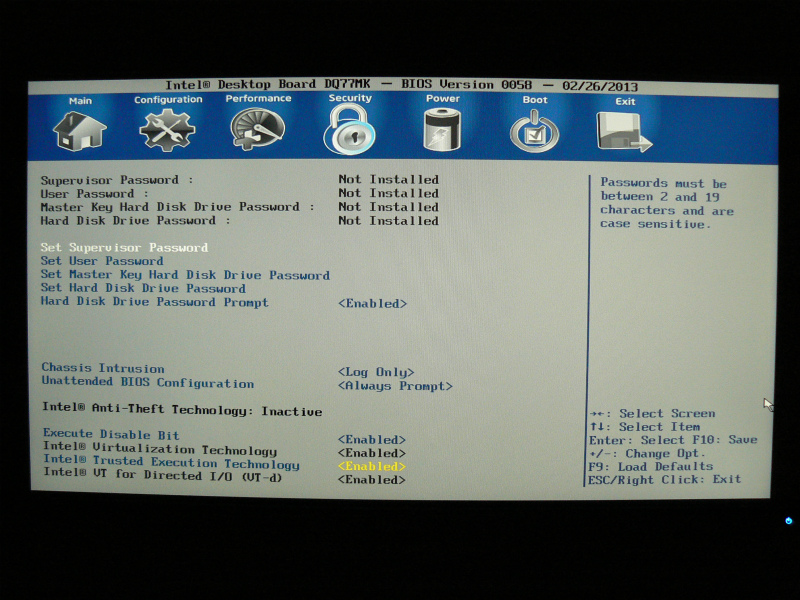Switch to the Power tab label
This screenshot has height=600, width=800.
coord(443,98)
